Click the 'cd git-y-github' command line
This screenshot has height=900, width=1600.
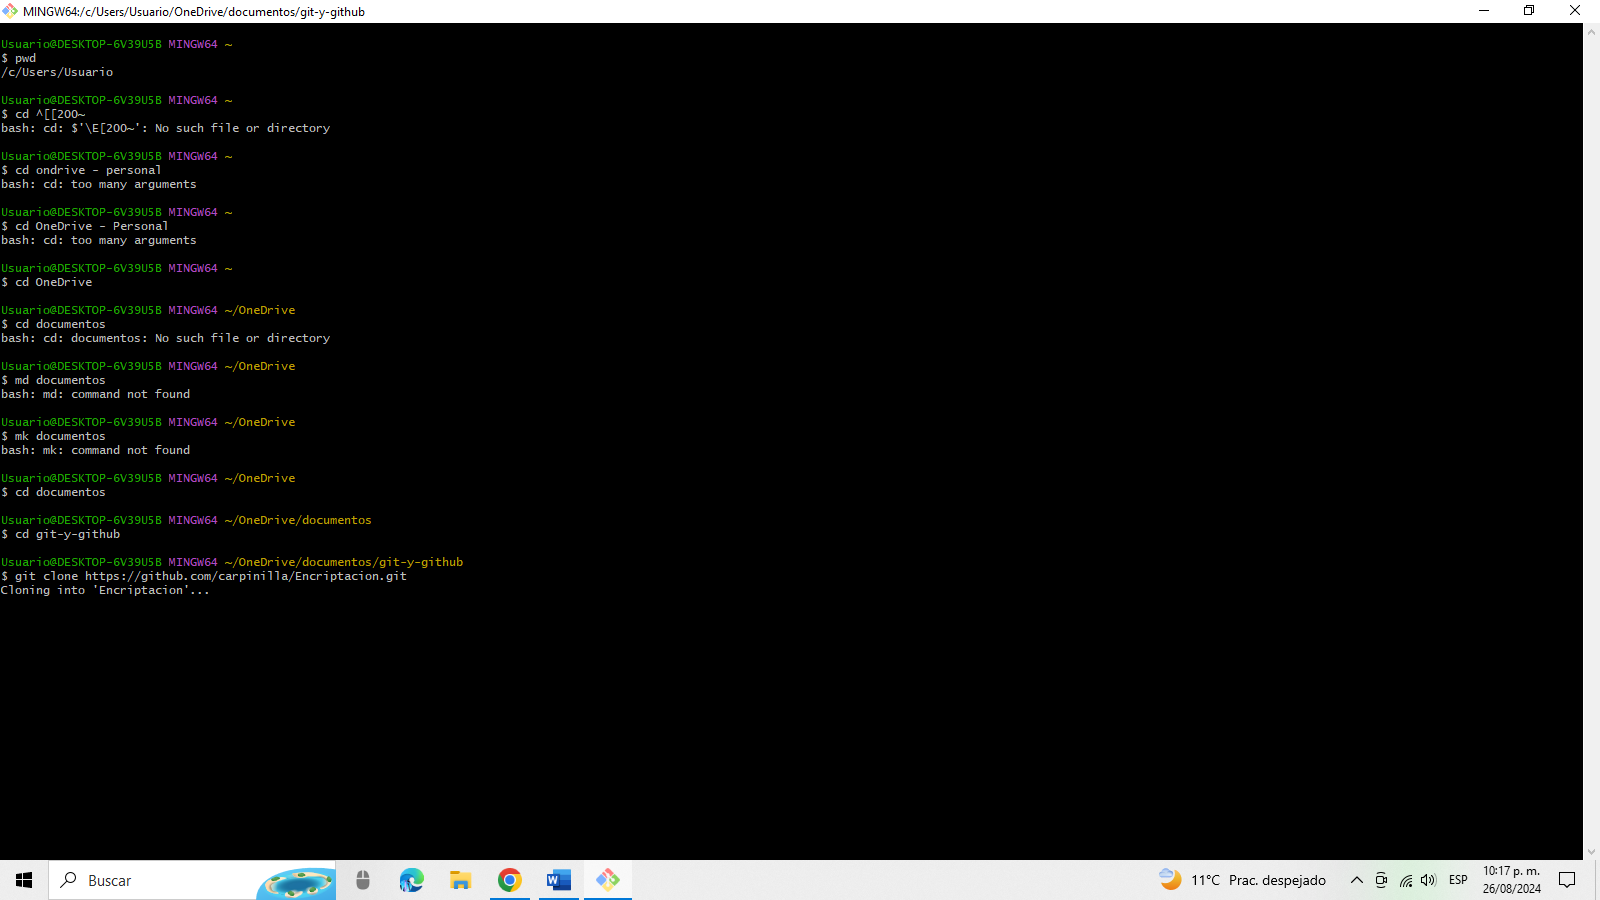click(61, 534)
